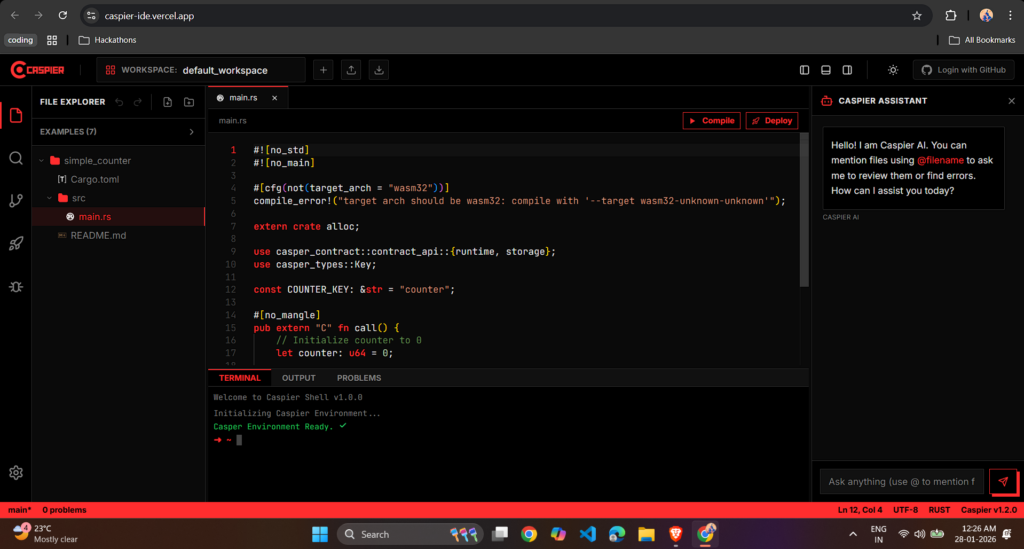The height and width of the screenshot is (549, 1024).
Task: Open the coding tab group chip
Action: tap(20, 40)
